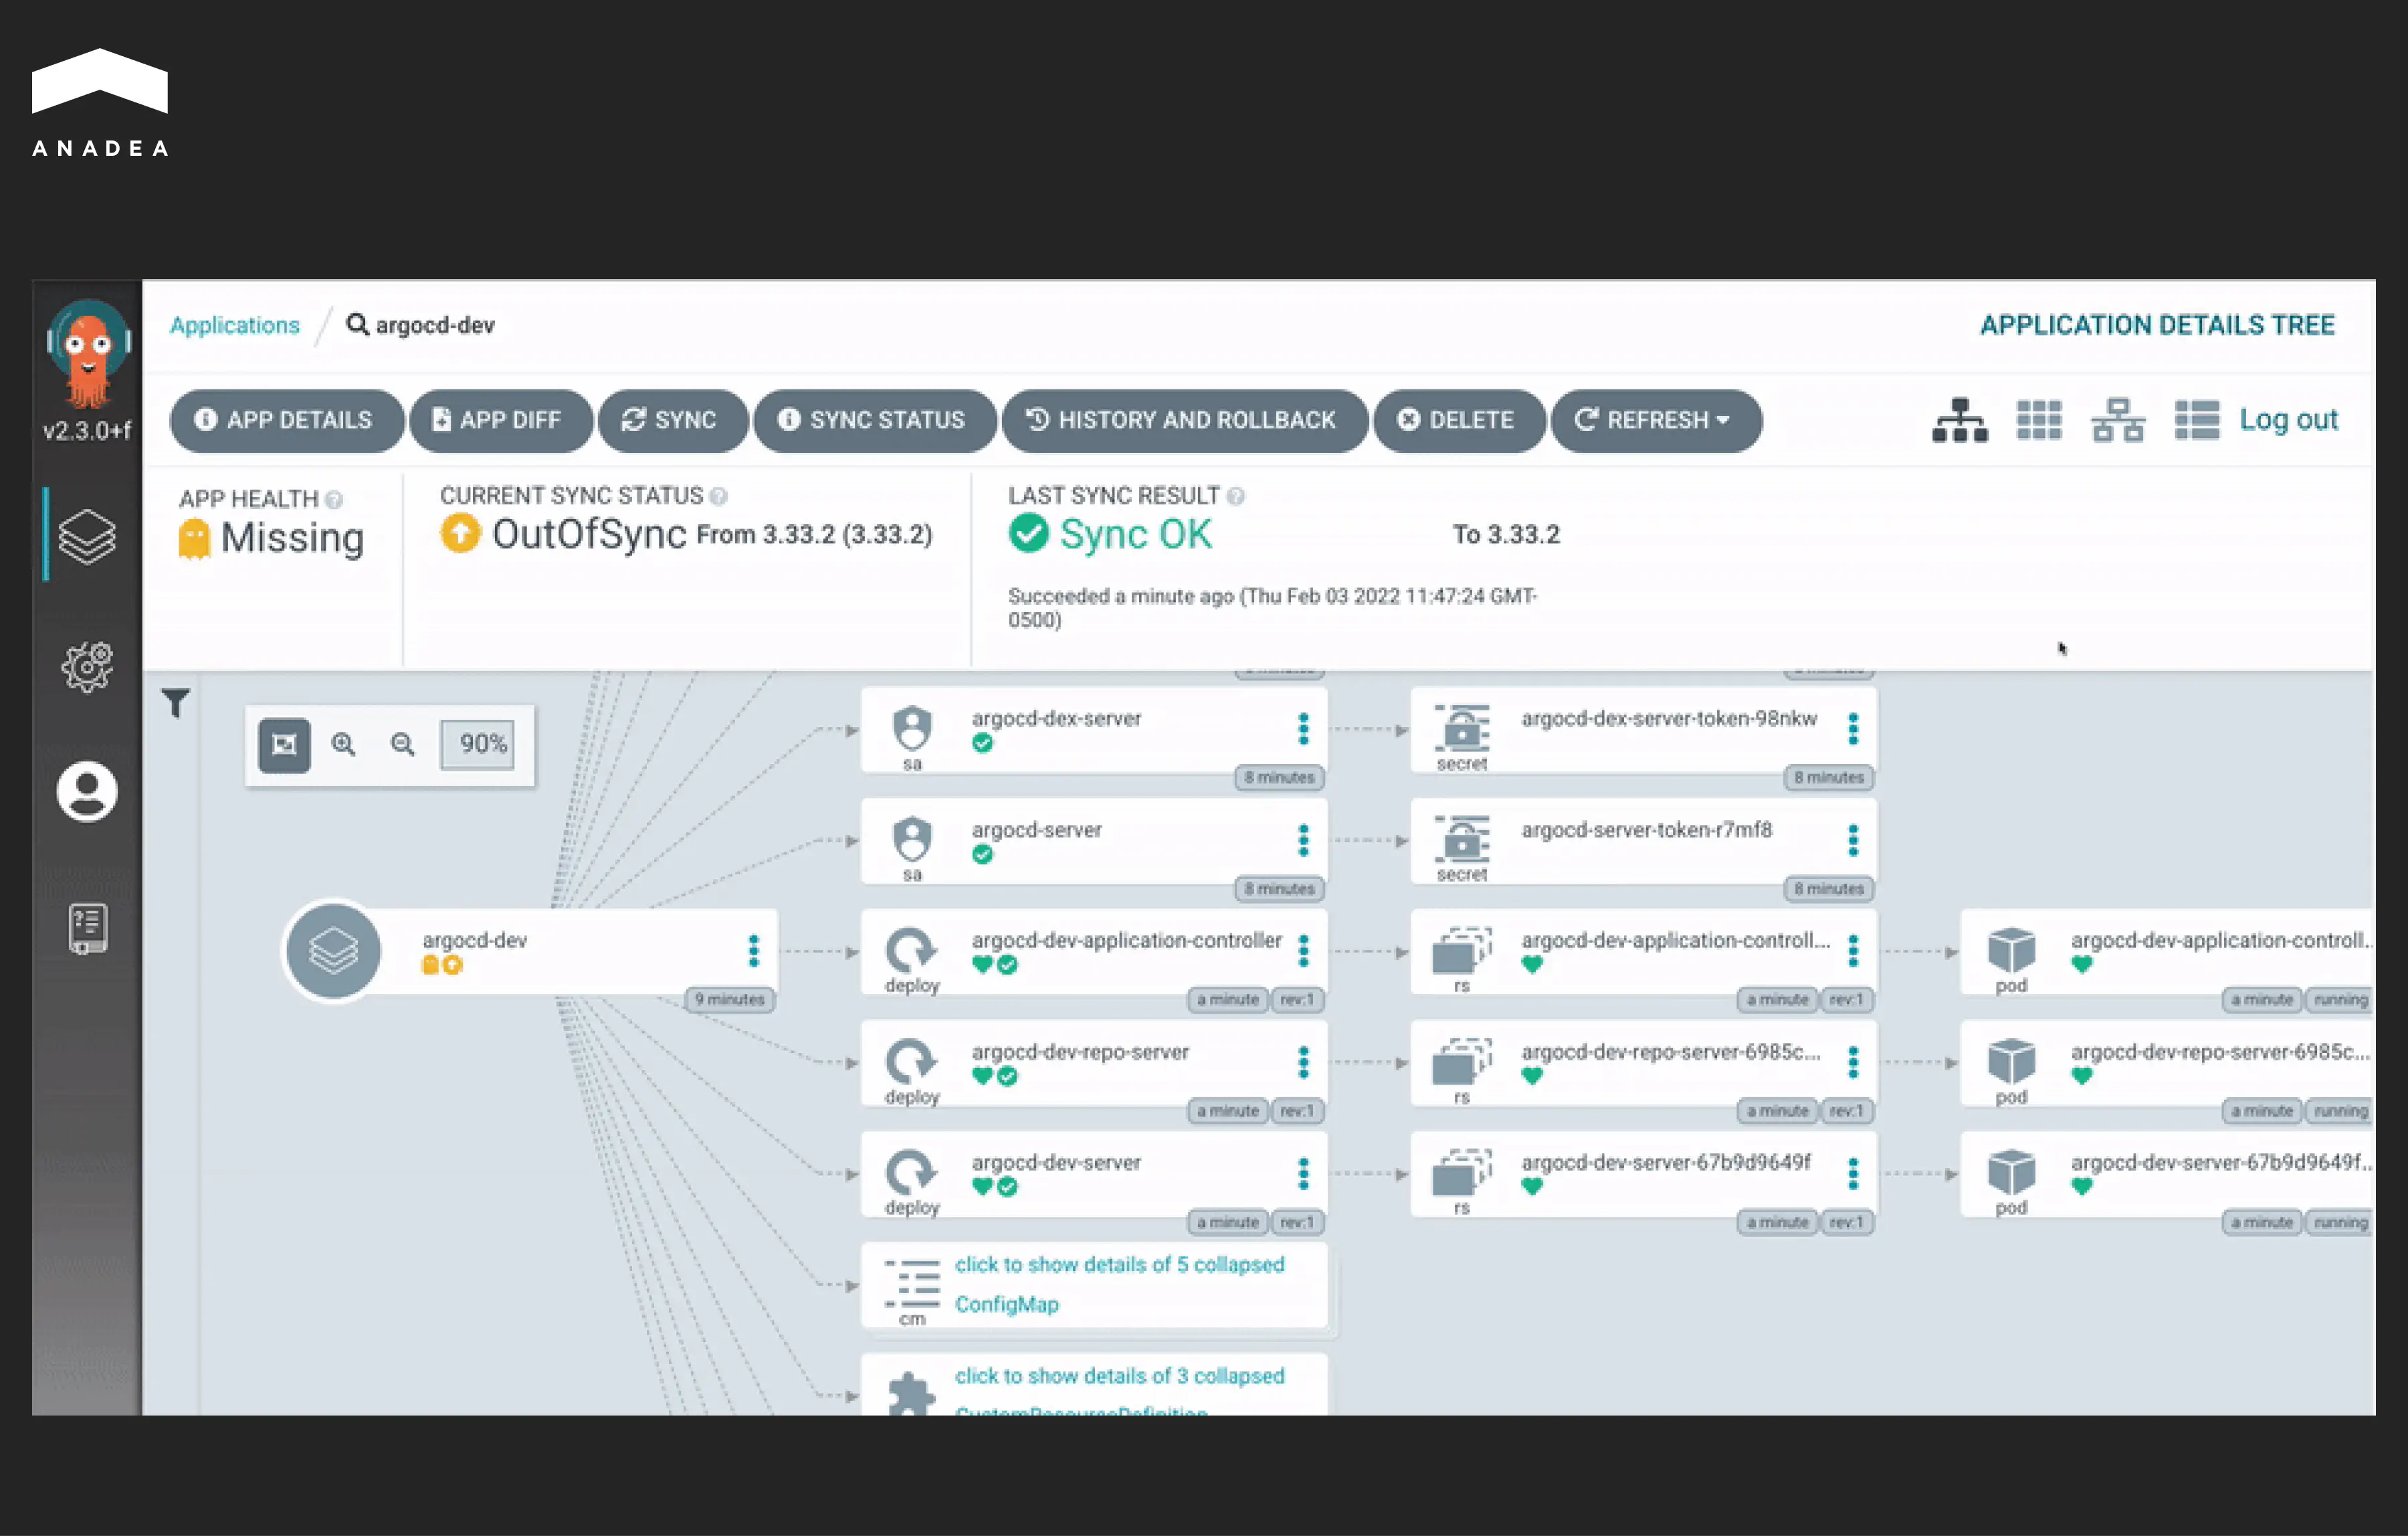
Task: Click the SYNC STATUS button
Action: pos(874,420)
